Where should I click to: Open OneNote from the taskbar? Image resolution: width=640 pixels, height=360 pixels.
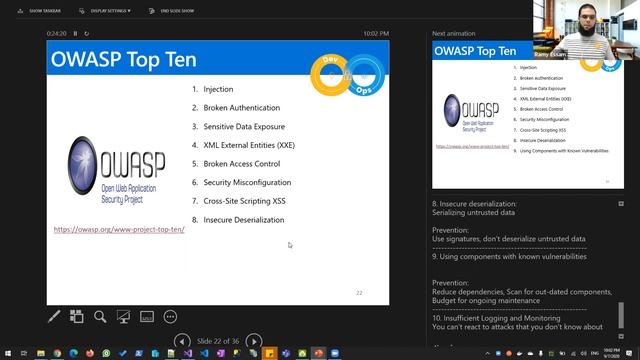[x=220, y=353]
